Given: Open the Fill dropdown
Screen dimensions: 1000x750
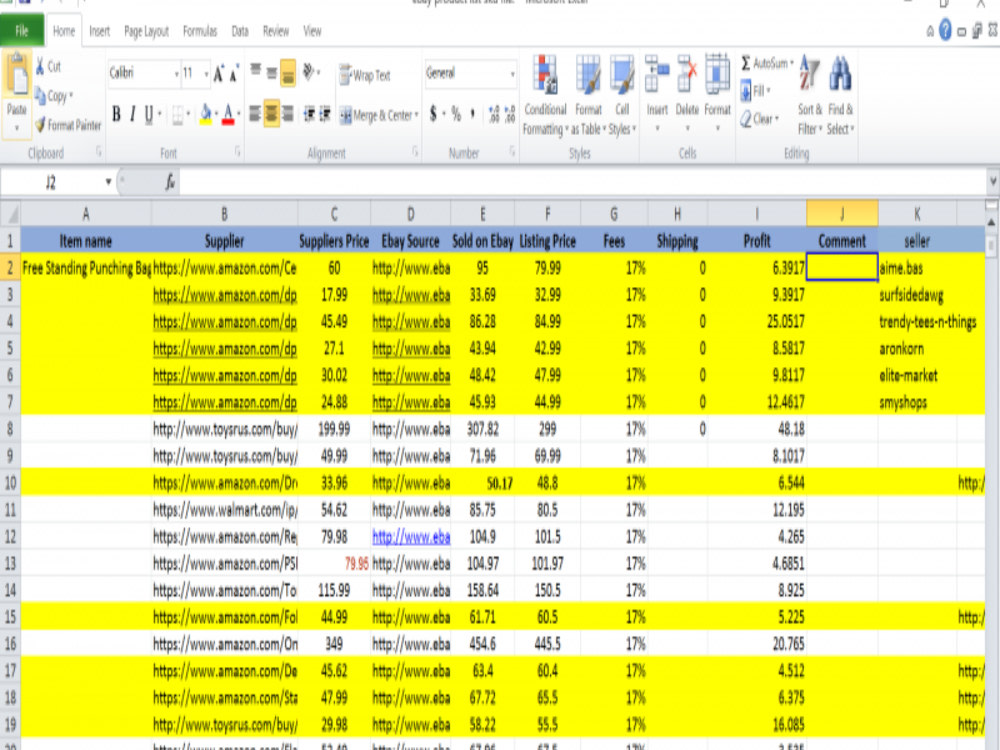Looking at the screenshot, I should 754,91.
